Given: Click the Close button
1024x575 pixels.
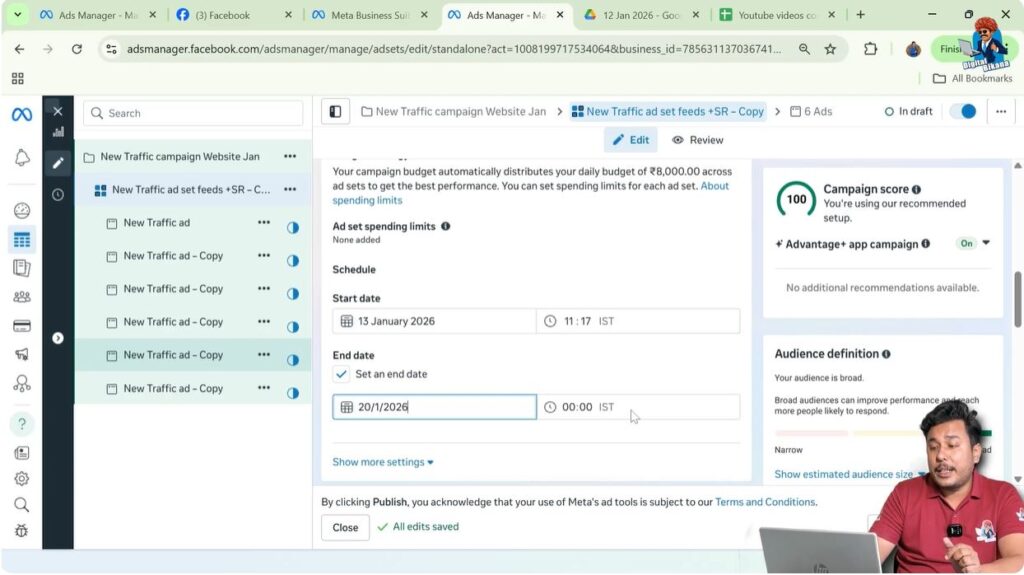Looking at the screenshot, I should [x=345, y=527].
